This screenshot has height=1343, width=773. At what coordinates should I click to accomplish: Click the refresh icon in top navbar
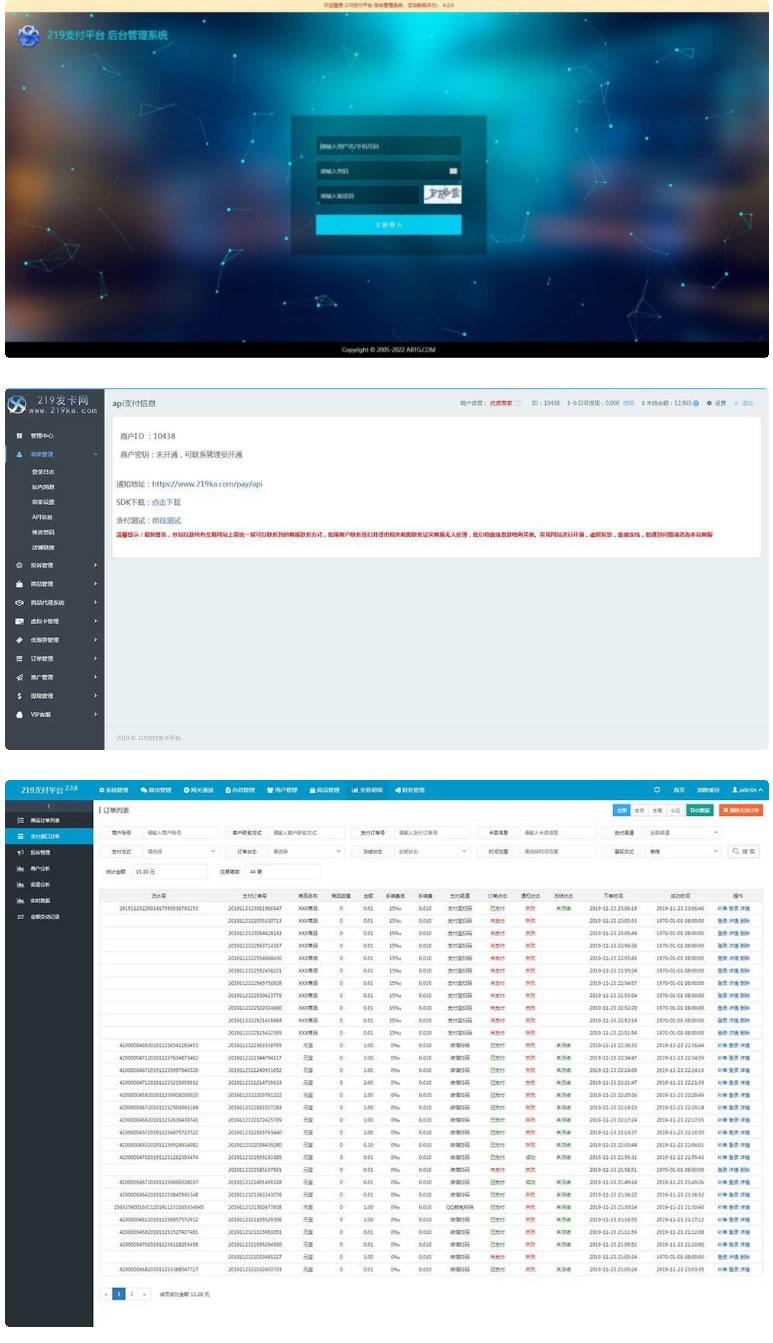pos(657,790)
